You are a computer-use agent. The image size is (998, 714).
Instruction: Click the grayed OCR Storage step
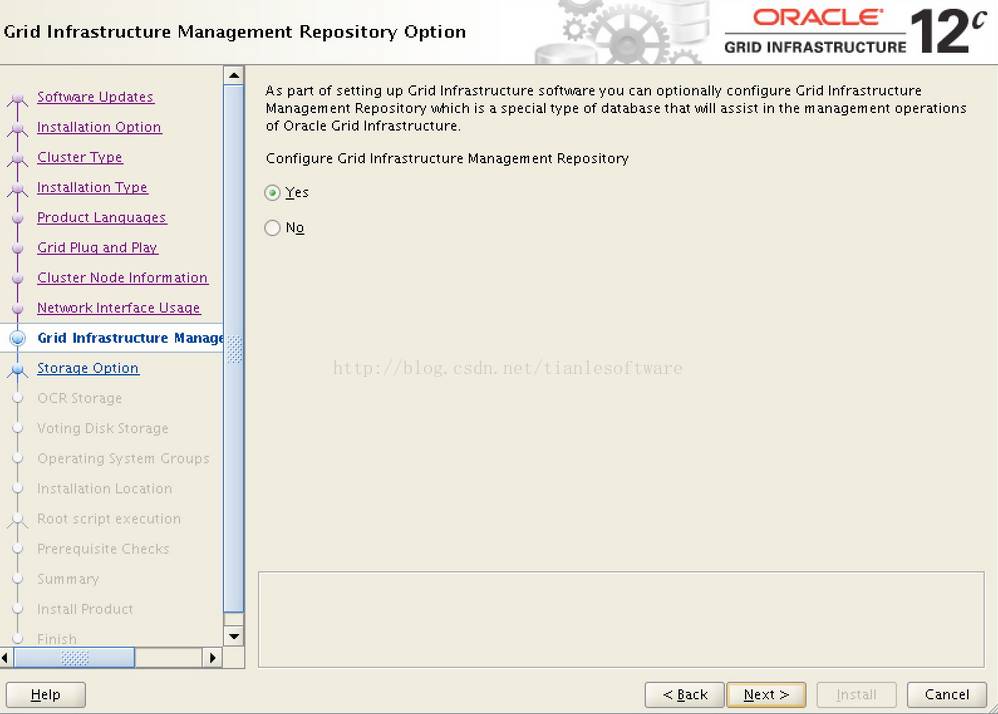click(x=80, y=398)
